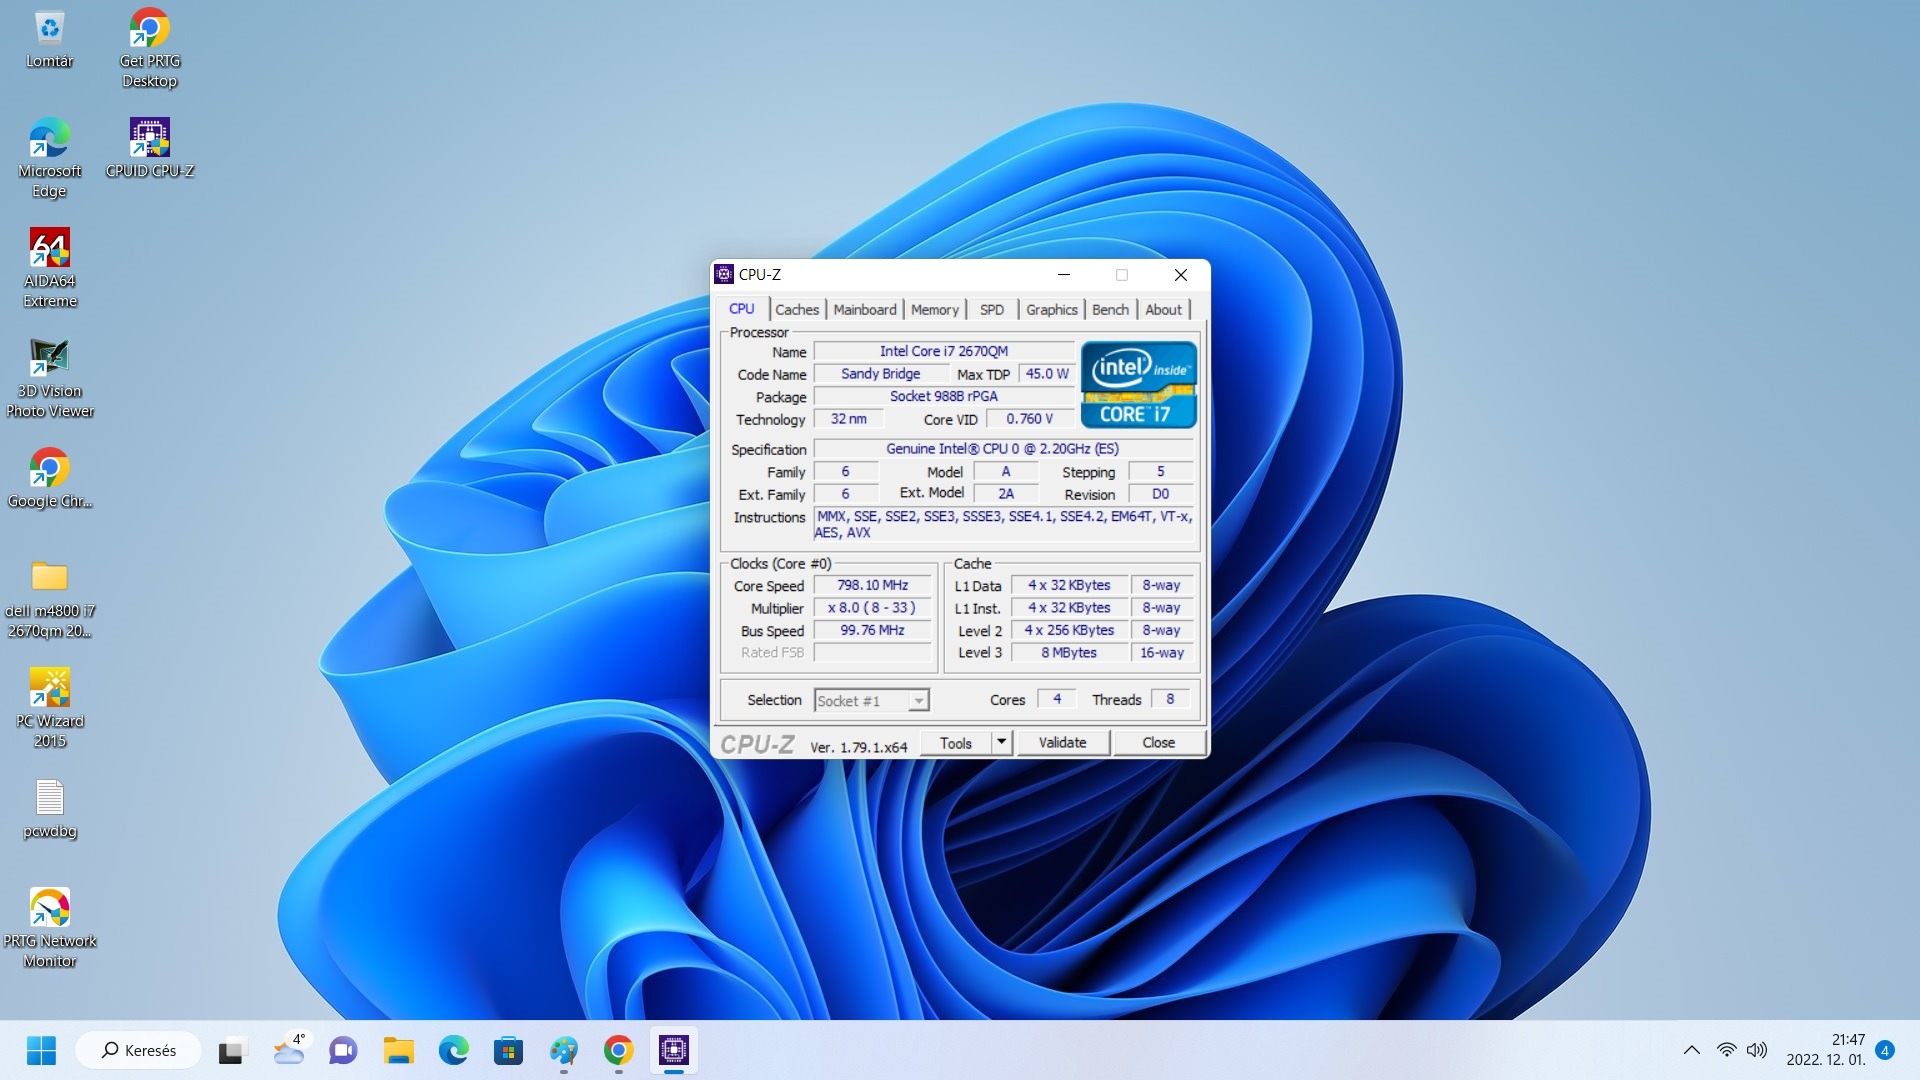
Task: Click the taskbar Keresés search box
Action: click(139, 1050)
